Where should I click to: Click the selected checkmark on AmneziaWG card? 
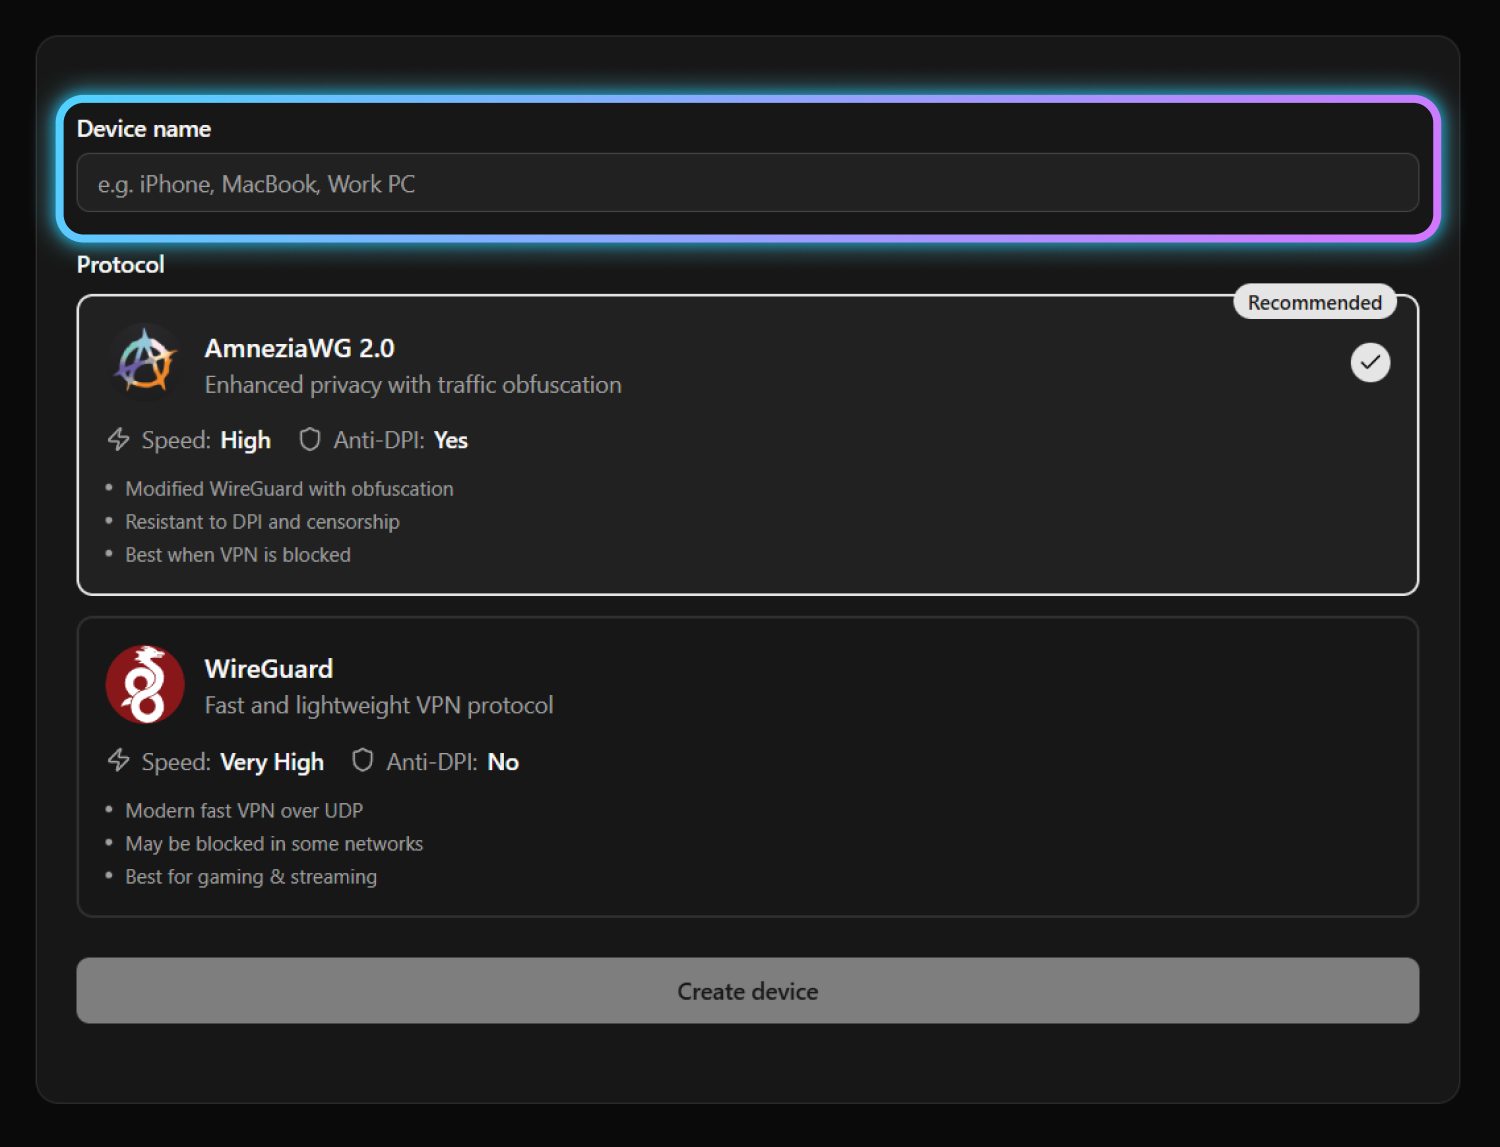[x=1370, y=362]
